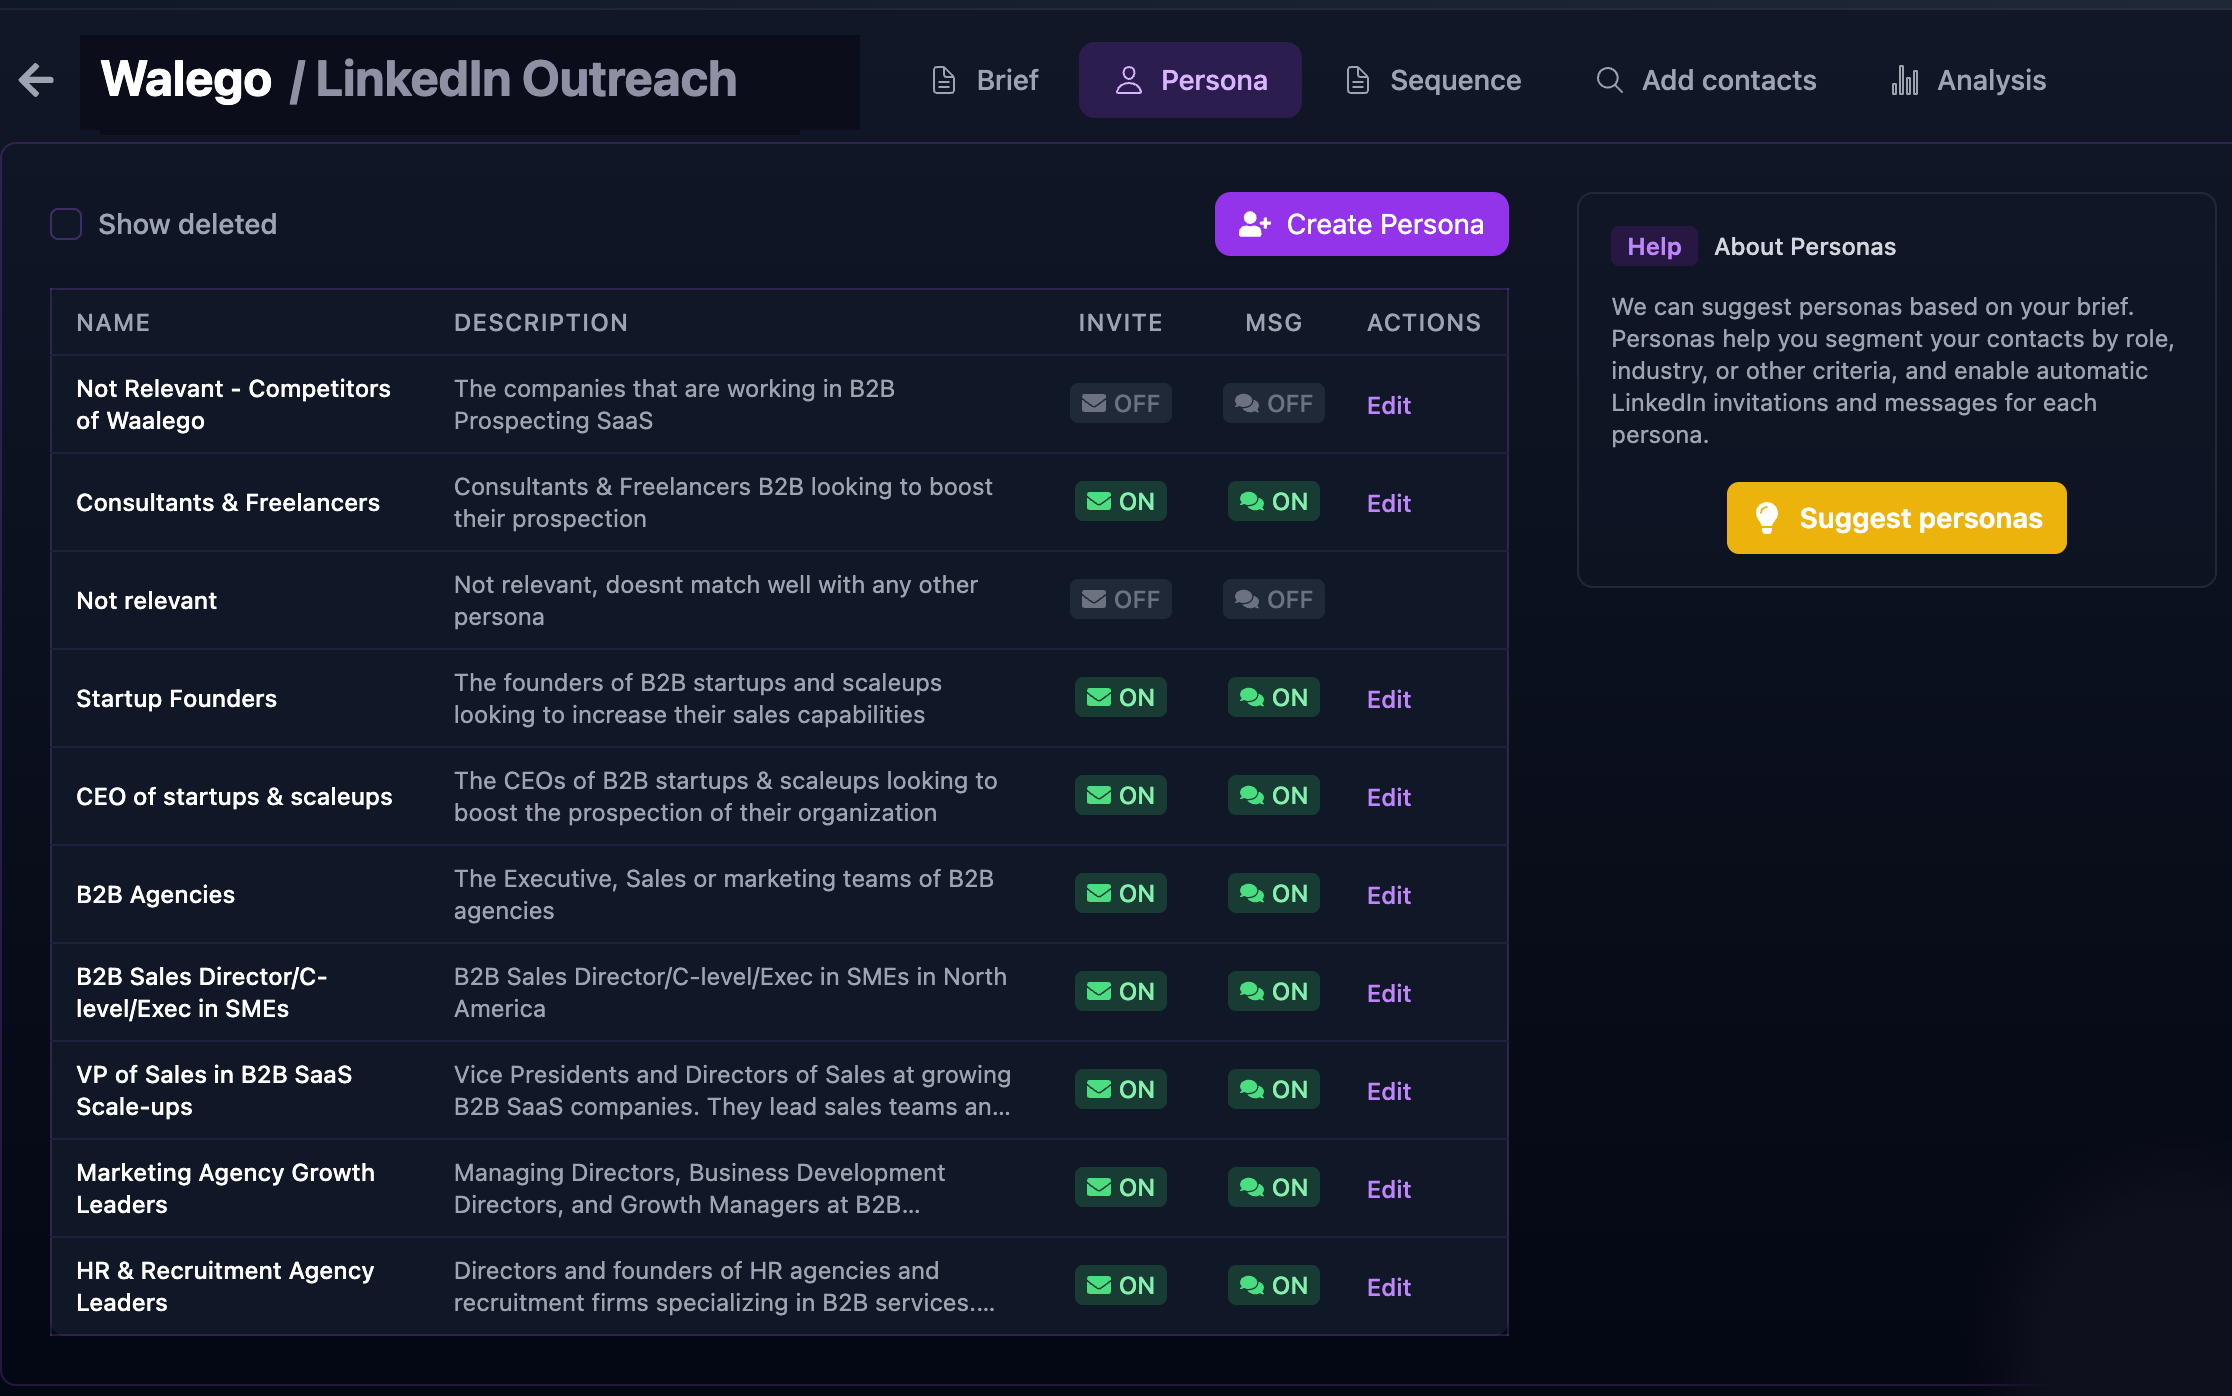Open the Add contacts tab
The width and height of the screenshot is (2232, 1396).
coord(1706,80)
